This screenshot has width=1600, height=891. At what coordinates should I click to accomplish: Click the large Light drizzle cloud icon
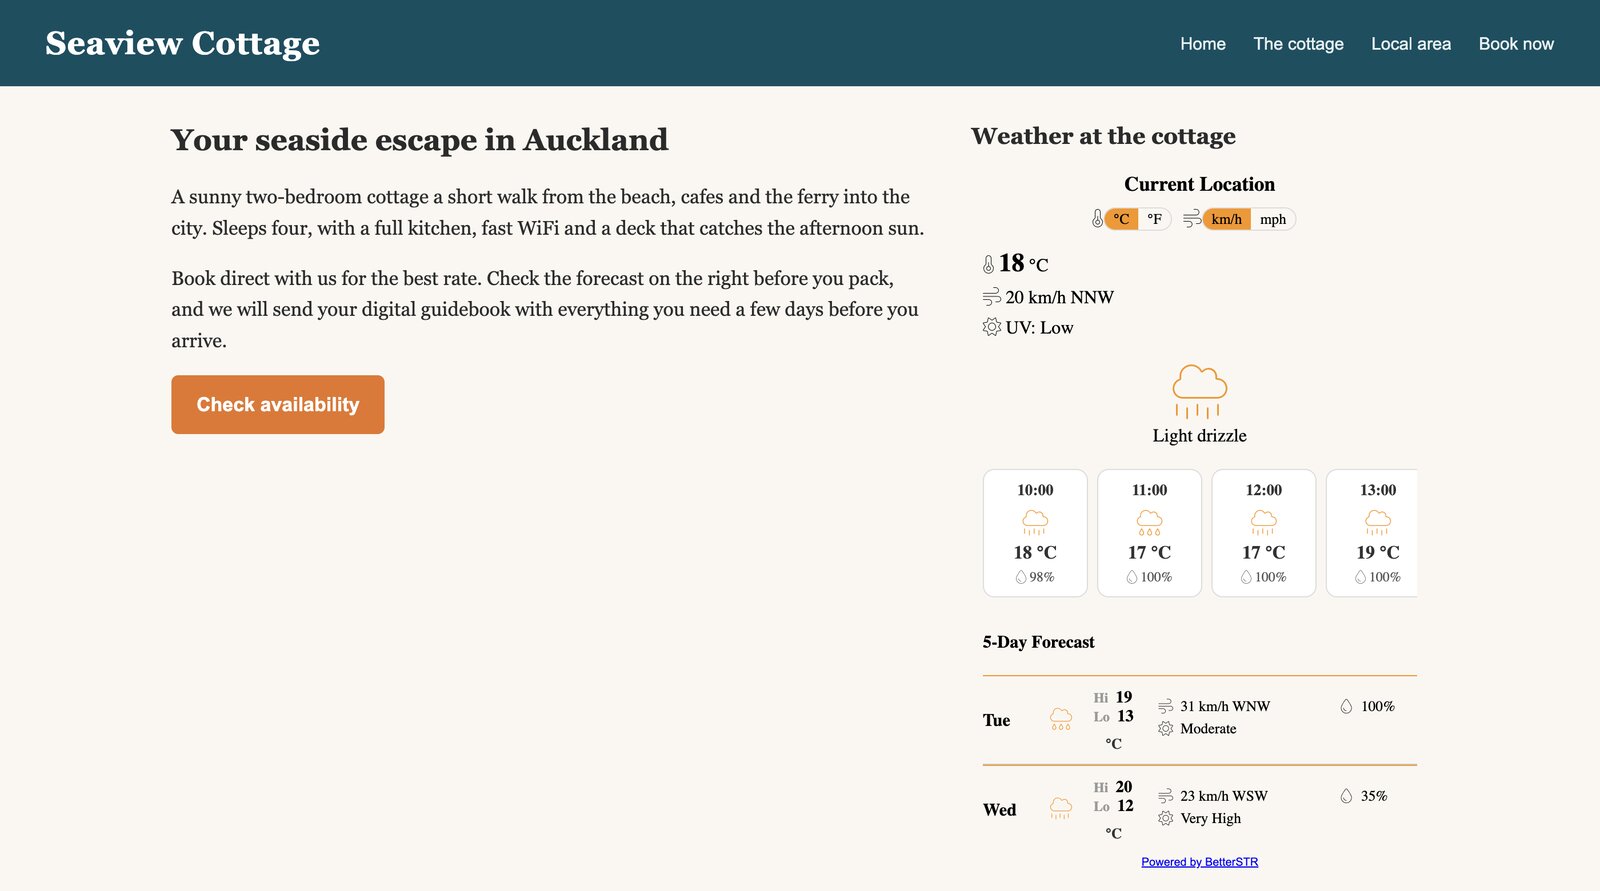pos(1199,391)
